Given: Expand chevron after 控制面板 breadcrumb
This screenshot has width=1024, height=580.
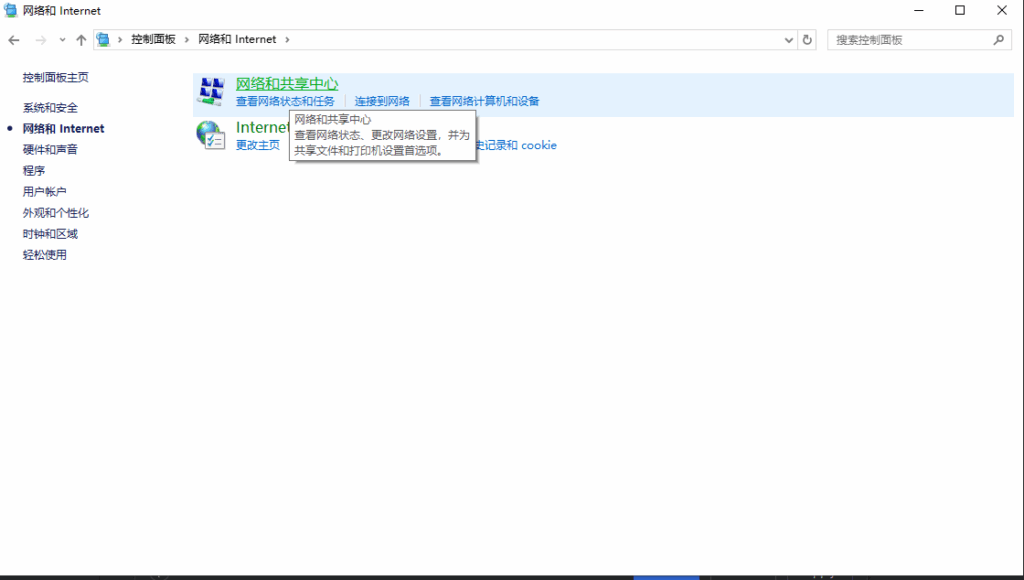Looking at the screenshot, I should (187, 40).
